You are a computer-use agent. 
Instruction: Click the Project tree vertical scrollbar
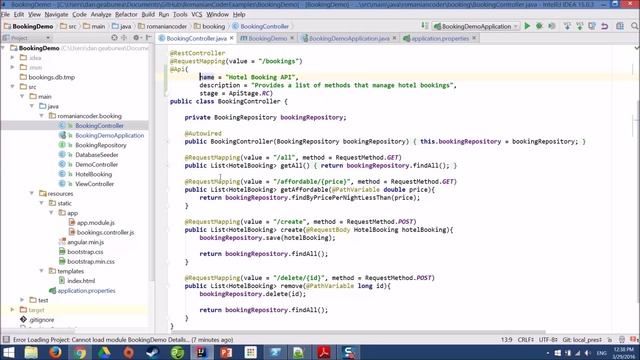point(152,161)
